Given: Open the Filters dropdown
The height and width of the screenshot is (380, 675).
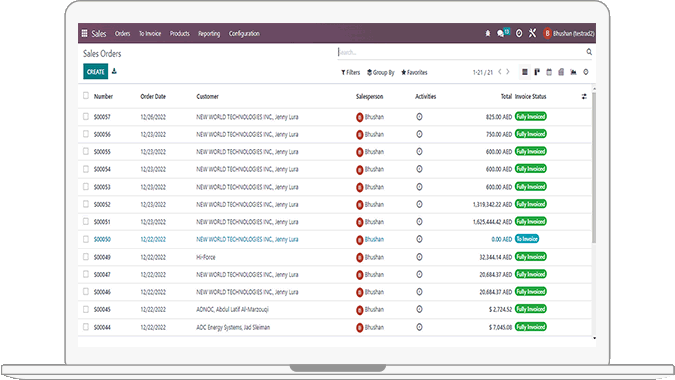Looking at the screenshot, I should click(350, 72).
